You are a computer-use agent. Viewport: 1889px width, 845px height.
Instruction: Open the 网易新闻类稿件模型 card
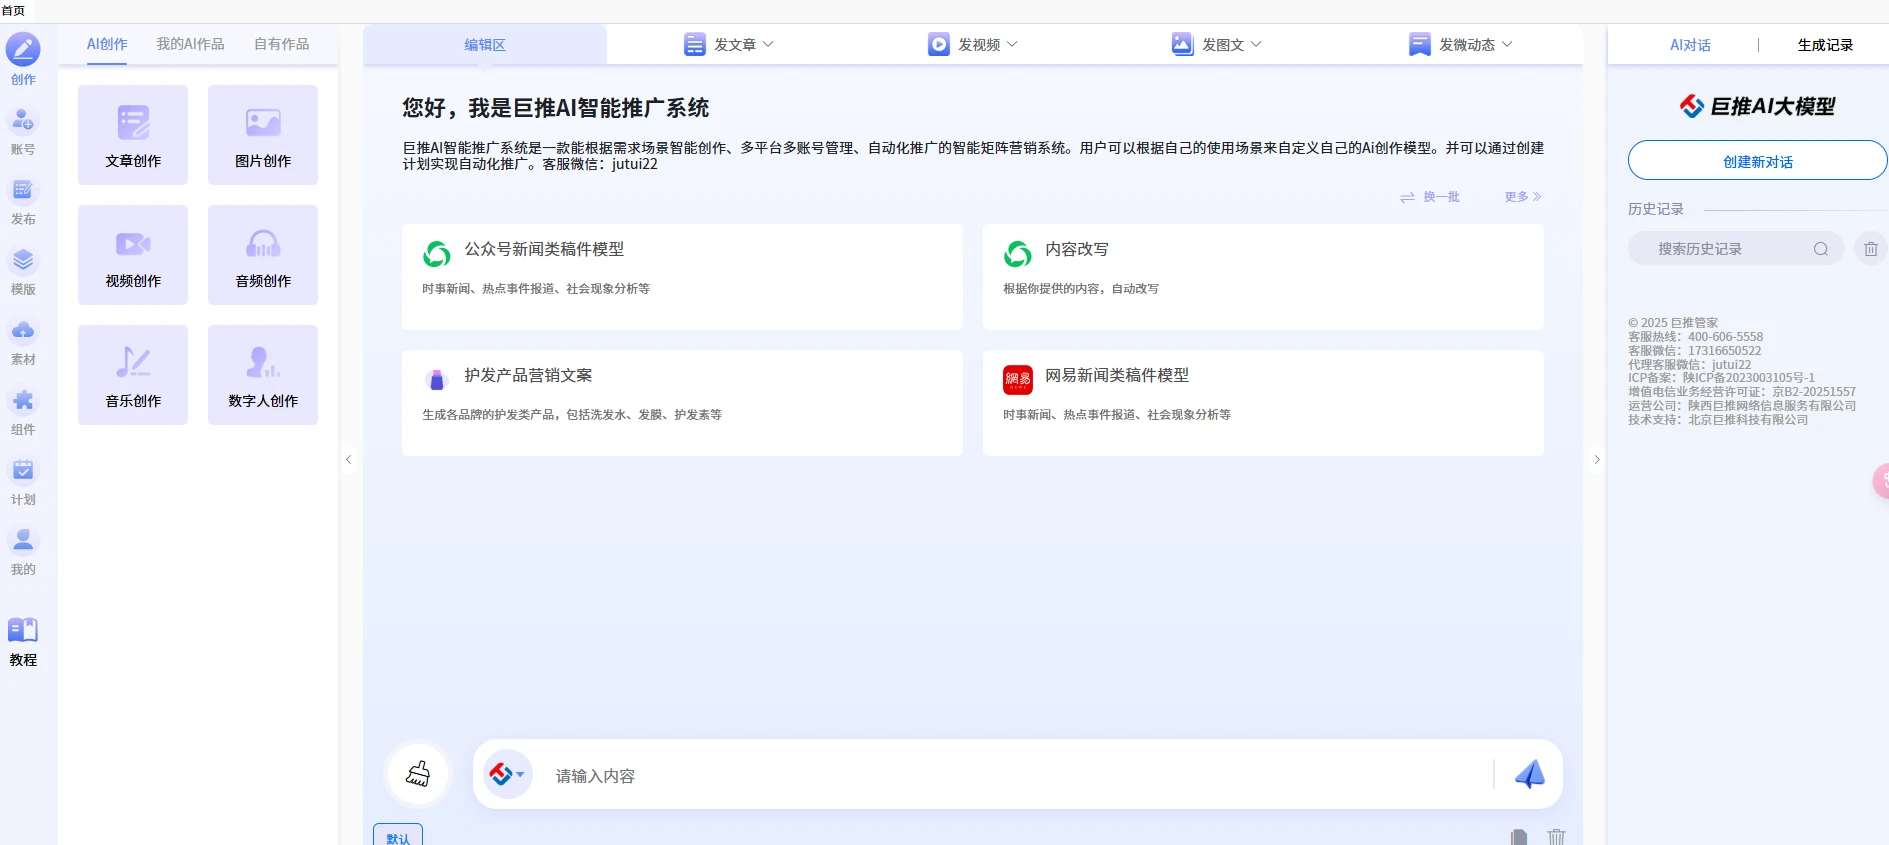click(x=1263, y=403)
